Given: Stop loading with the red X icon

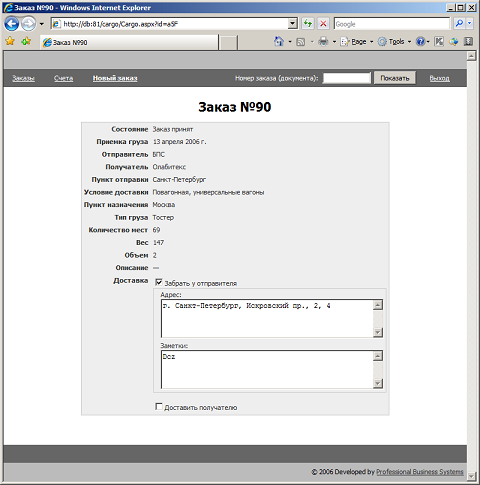Looking at the screenshot, I should point(323,24).
